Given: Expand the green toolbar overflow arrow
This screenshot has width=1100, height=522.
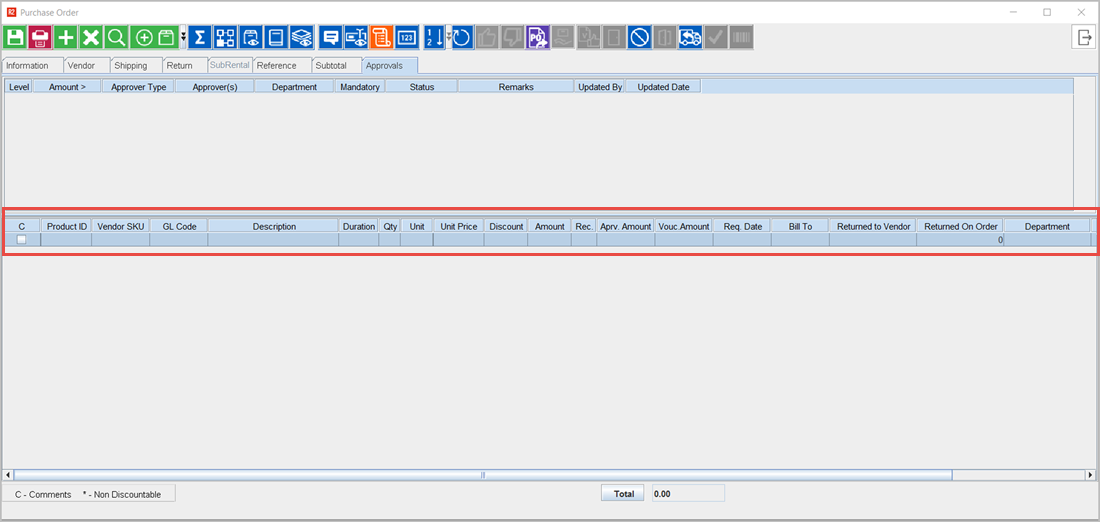Looking at the screenshot, I should (183, 38).
